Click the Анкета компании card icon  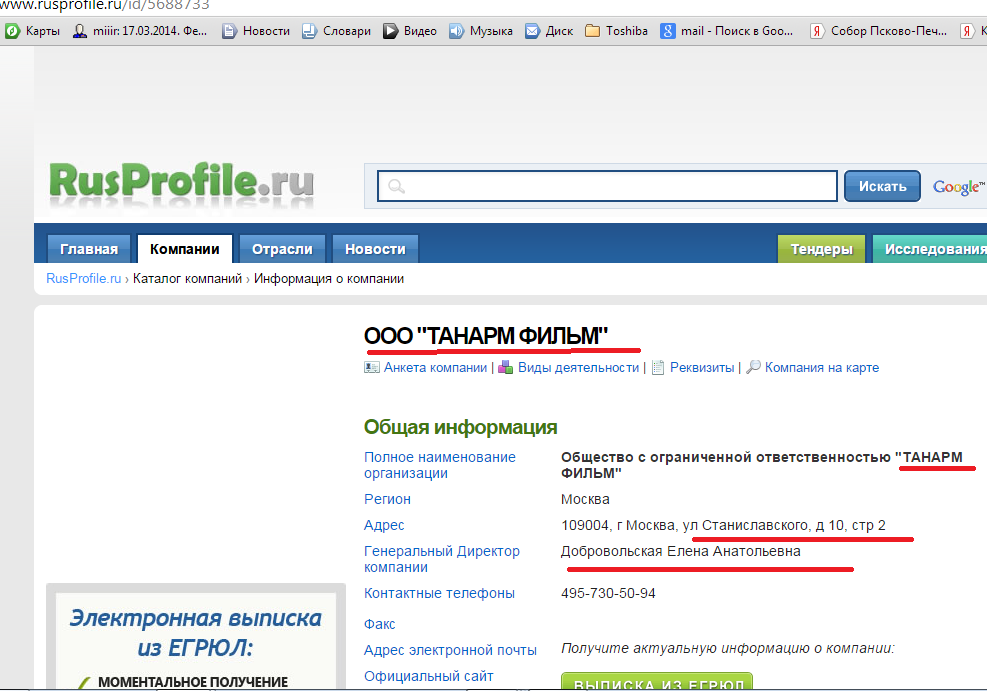tap(371, 368)
